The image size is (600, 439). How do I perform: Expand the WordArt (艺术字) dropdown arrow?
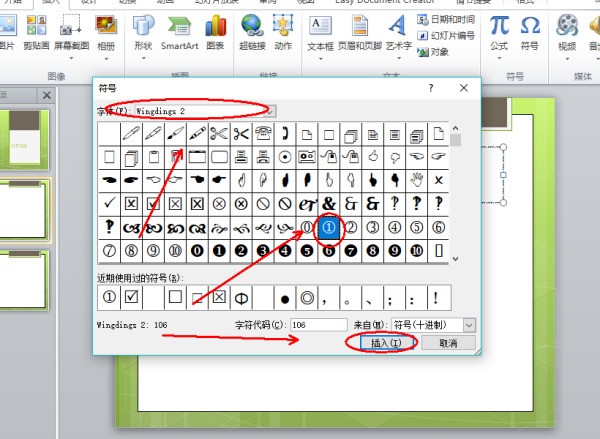tap(398, 59)
